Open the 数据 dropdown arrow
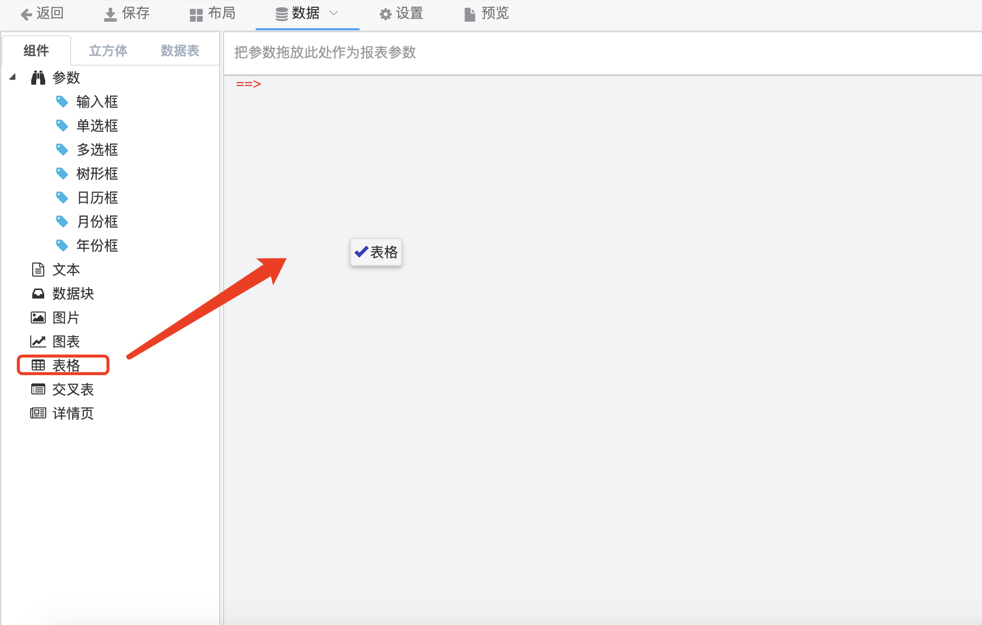982x625 pixels. [334, 14]
